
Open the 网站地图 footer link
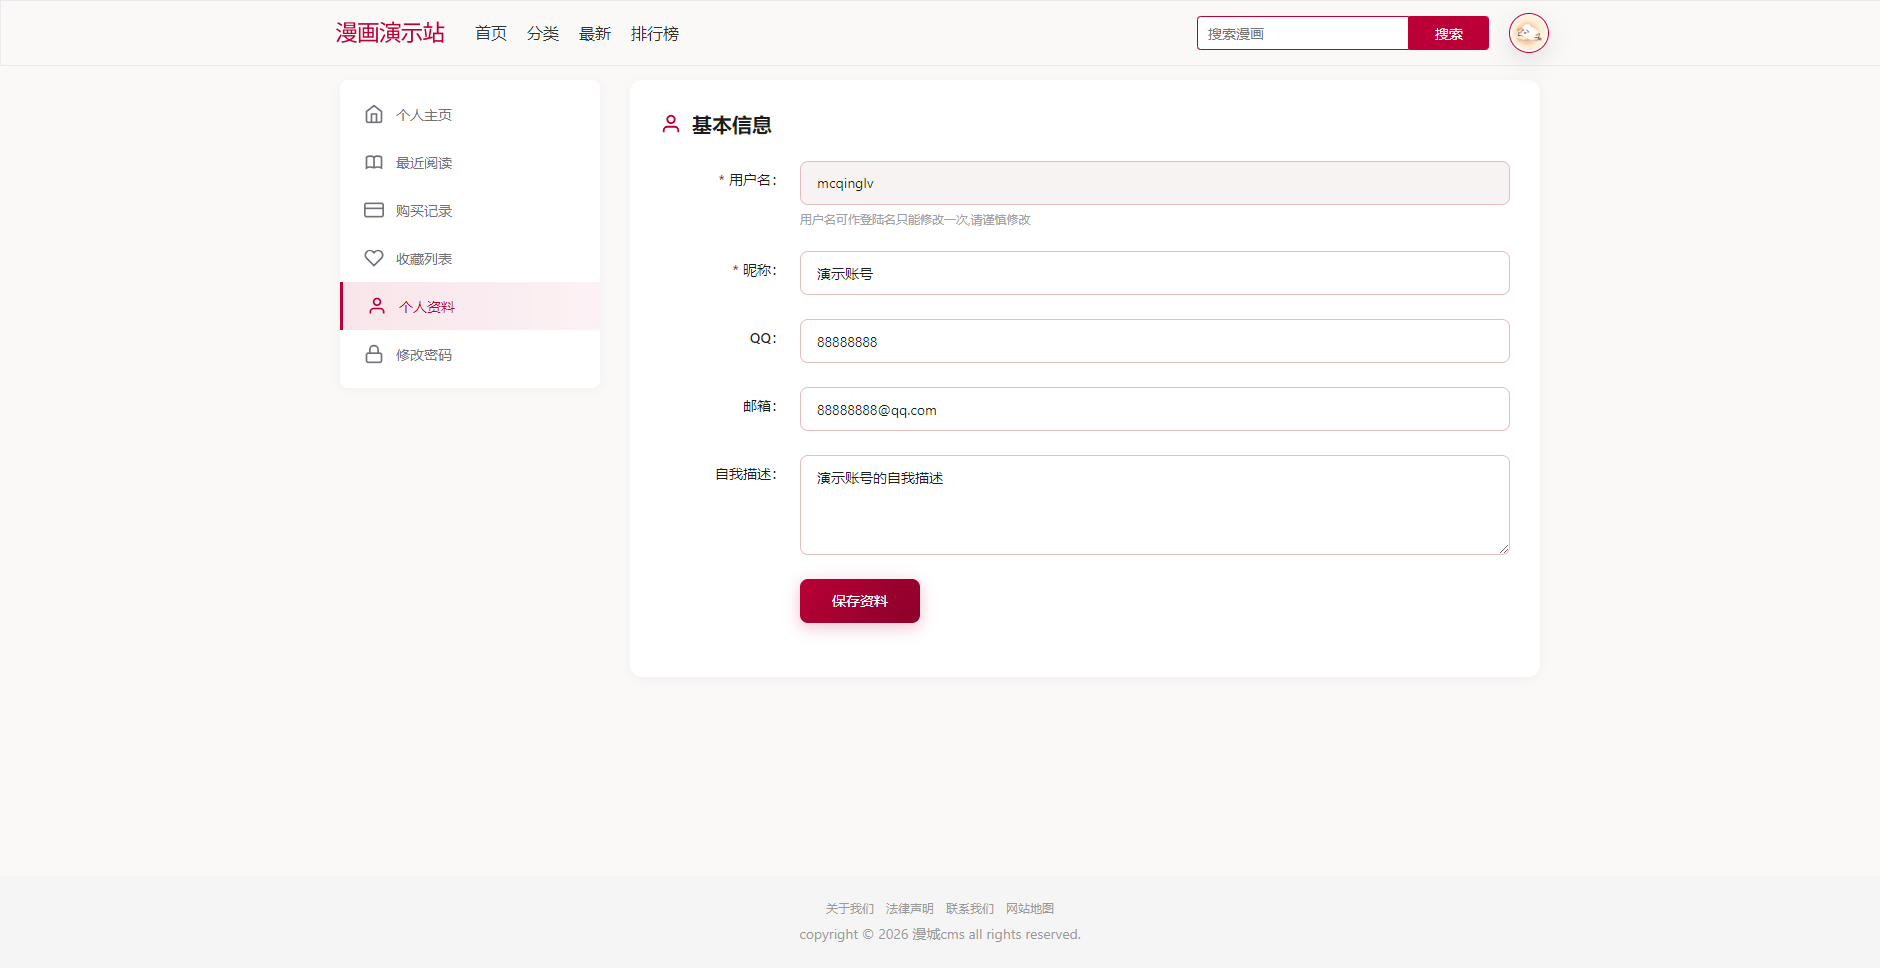coord(1030,908)
